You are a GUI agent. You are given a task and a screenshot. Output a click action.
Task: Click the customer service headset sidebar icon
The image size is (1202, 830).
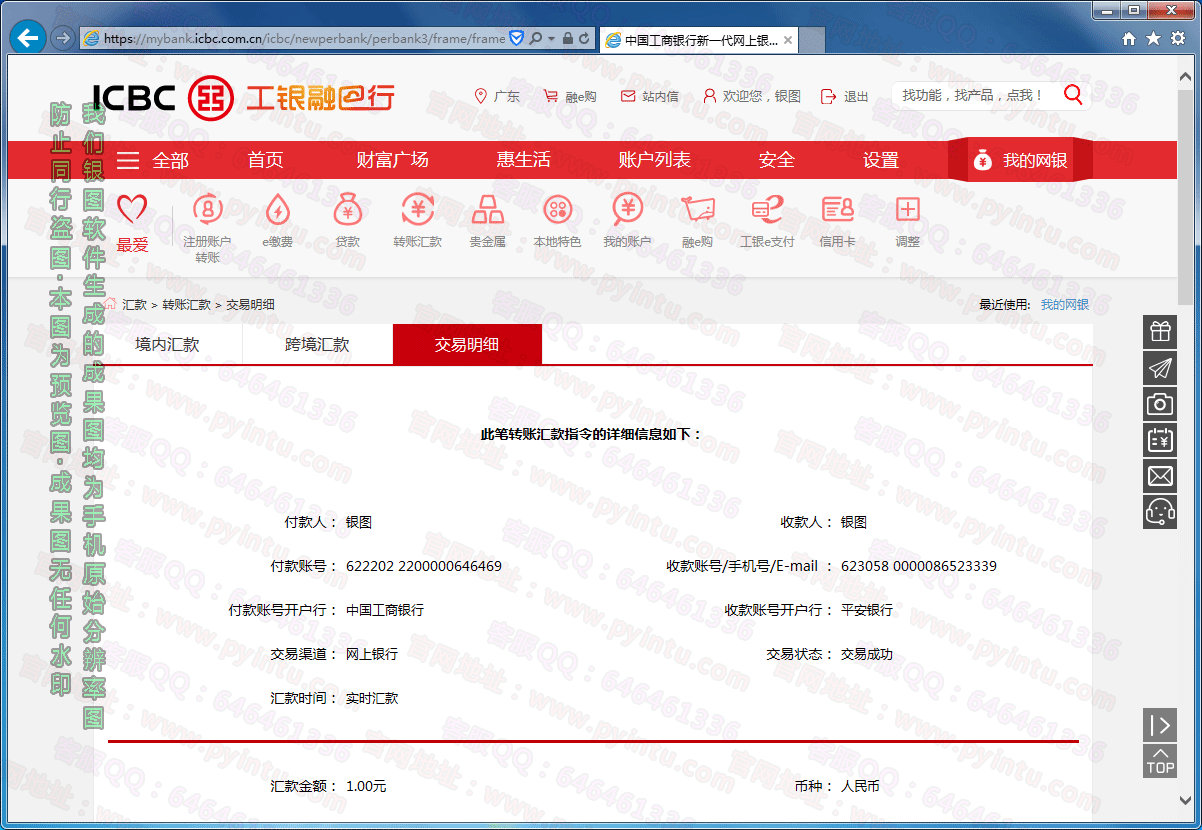[1160, 511]
